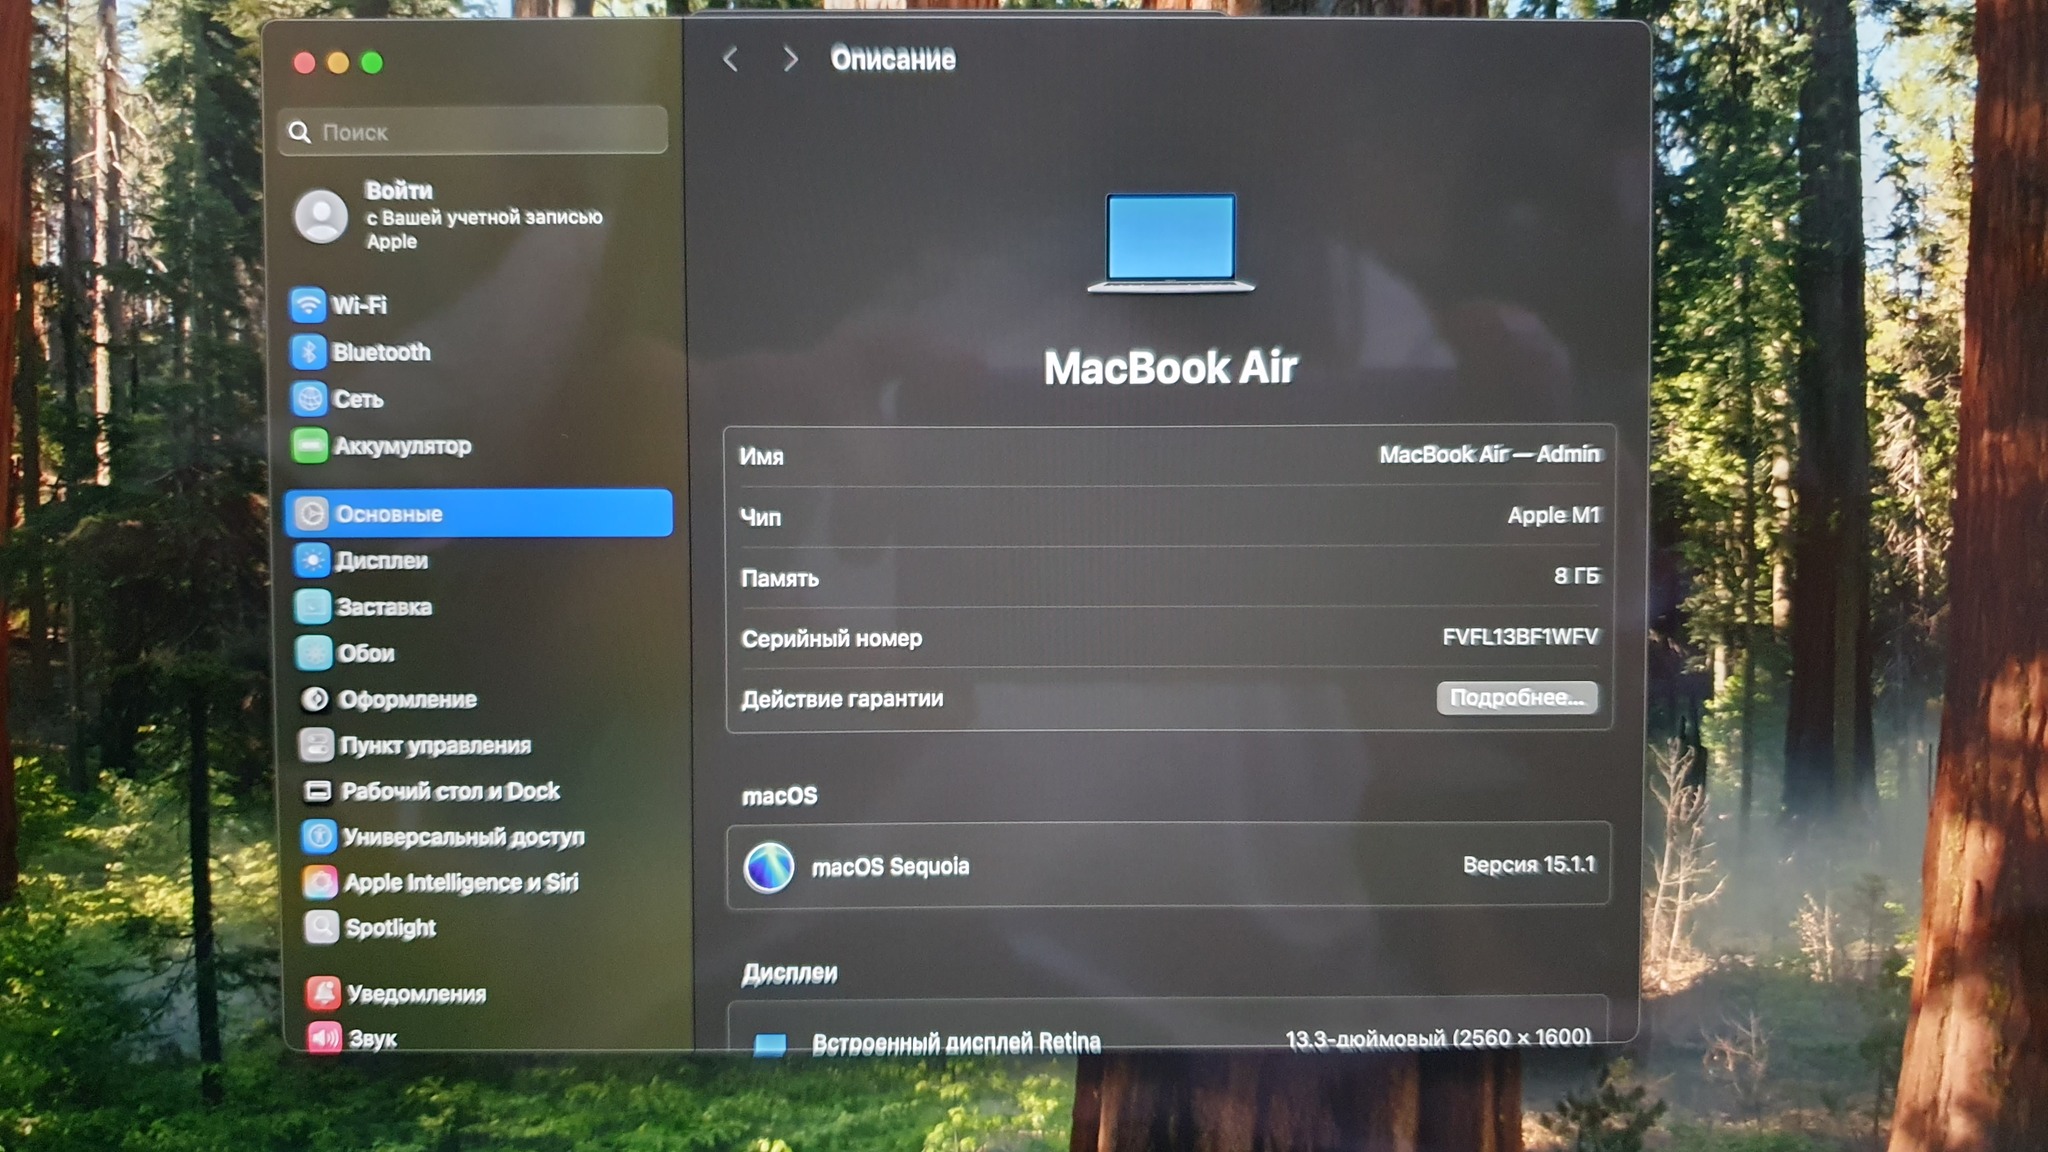This screenshot has width=2048, height=1152.
Task: Open the Wi-Fi settings icon
Action: click(x=308, y=304)
